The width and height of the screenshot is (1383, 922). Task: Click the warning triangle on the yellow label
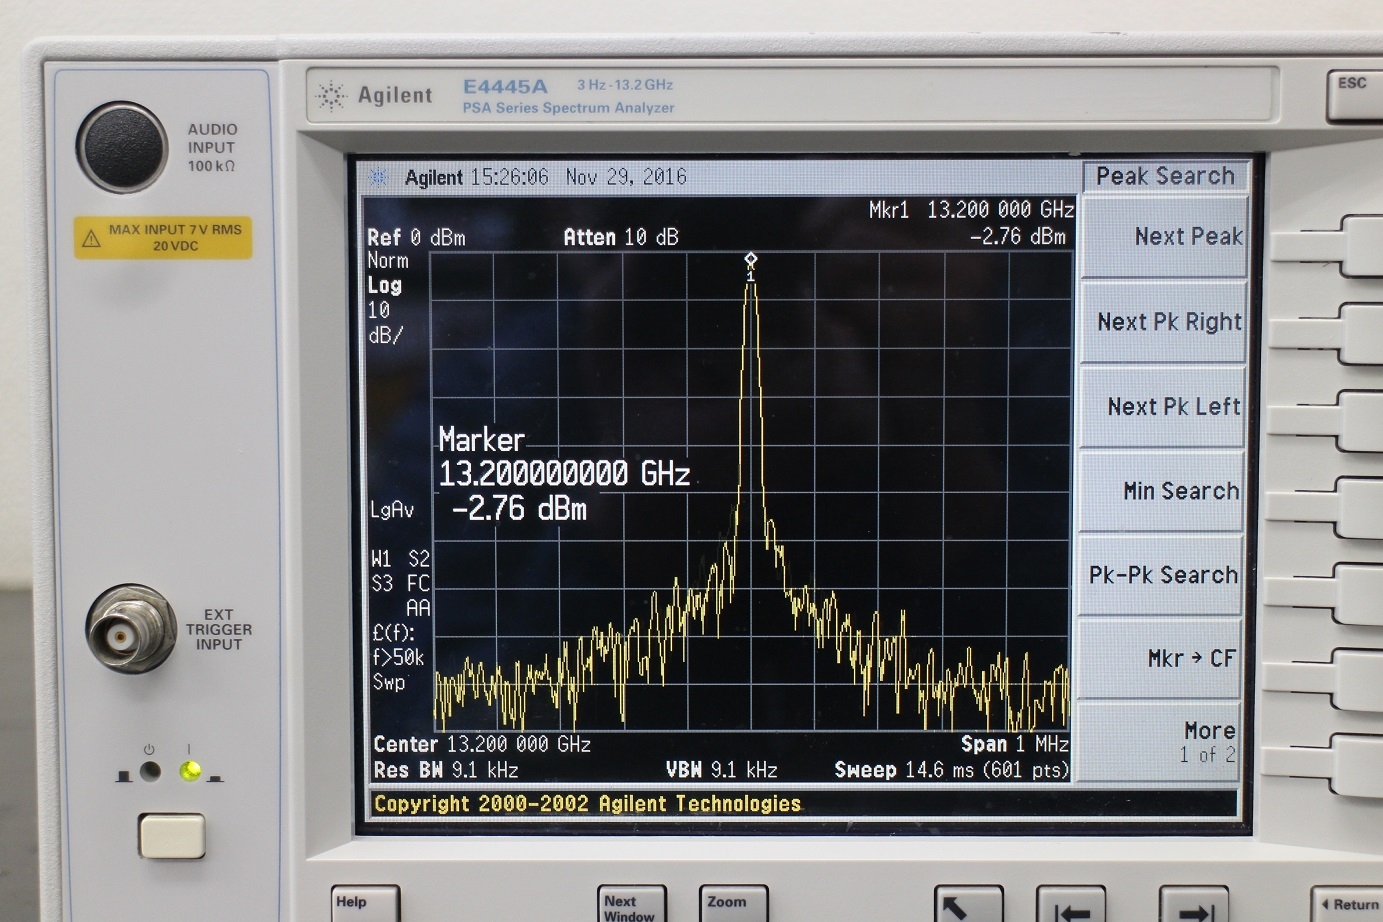click(x=91, y=238)
